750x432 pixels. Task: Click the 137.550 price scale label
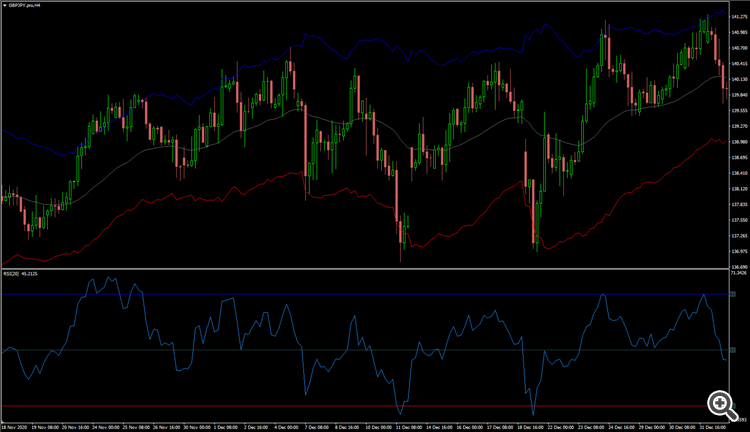point(739,220)
